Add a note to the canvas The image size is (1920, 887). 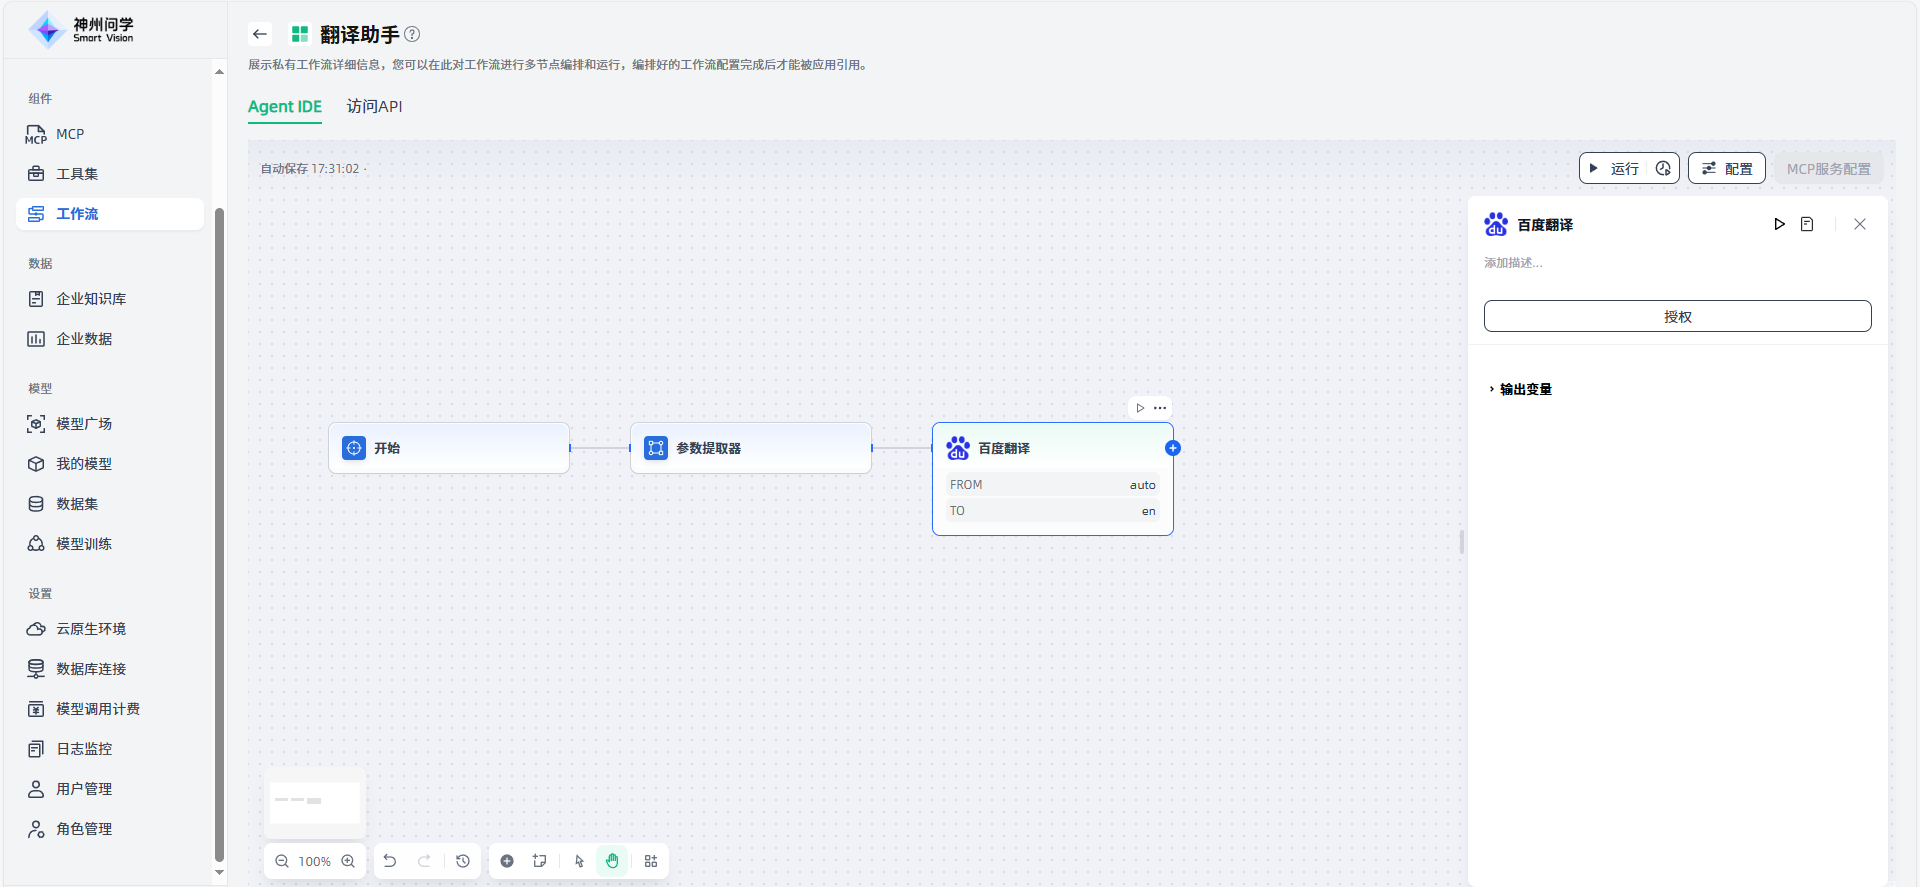[540, 861]
